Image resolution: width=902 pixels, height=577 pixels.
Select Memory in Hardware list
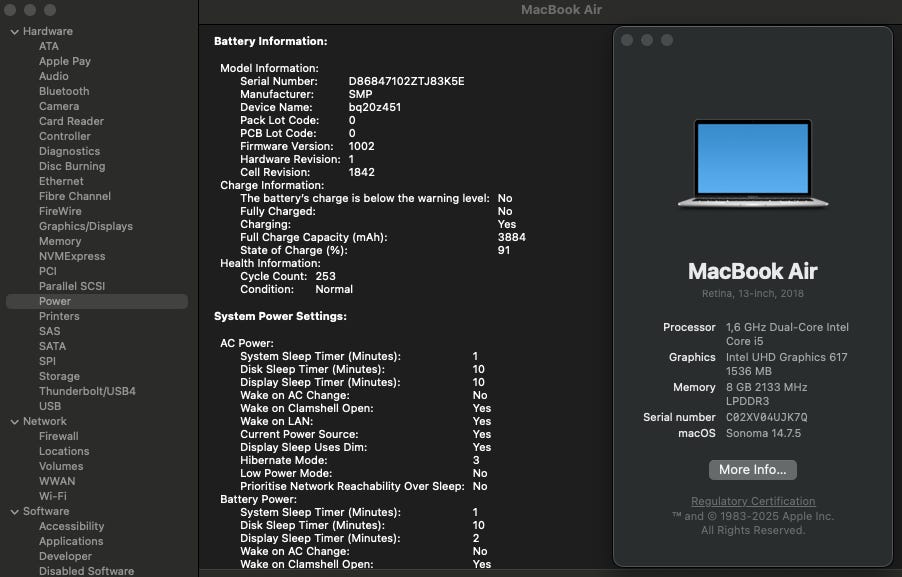click(60, 241)
